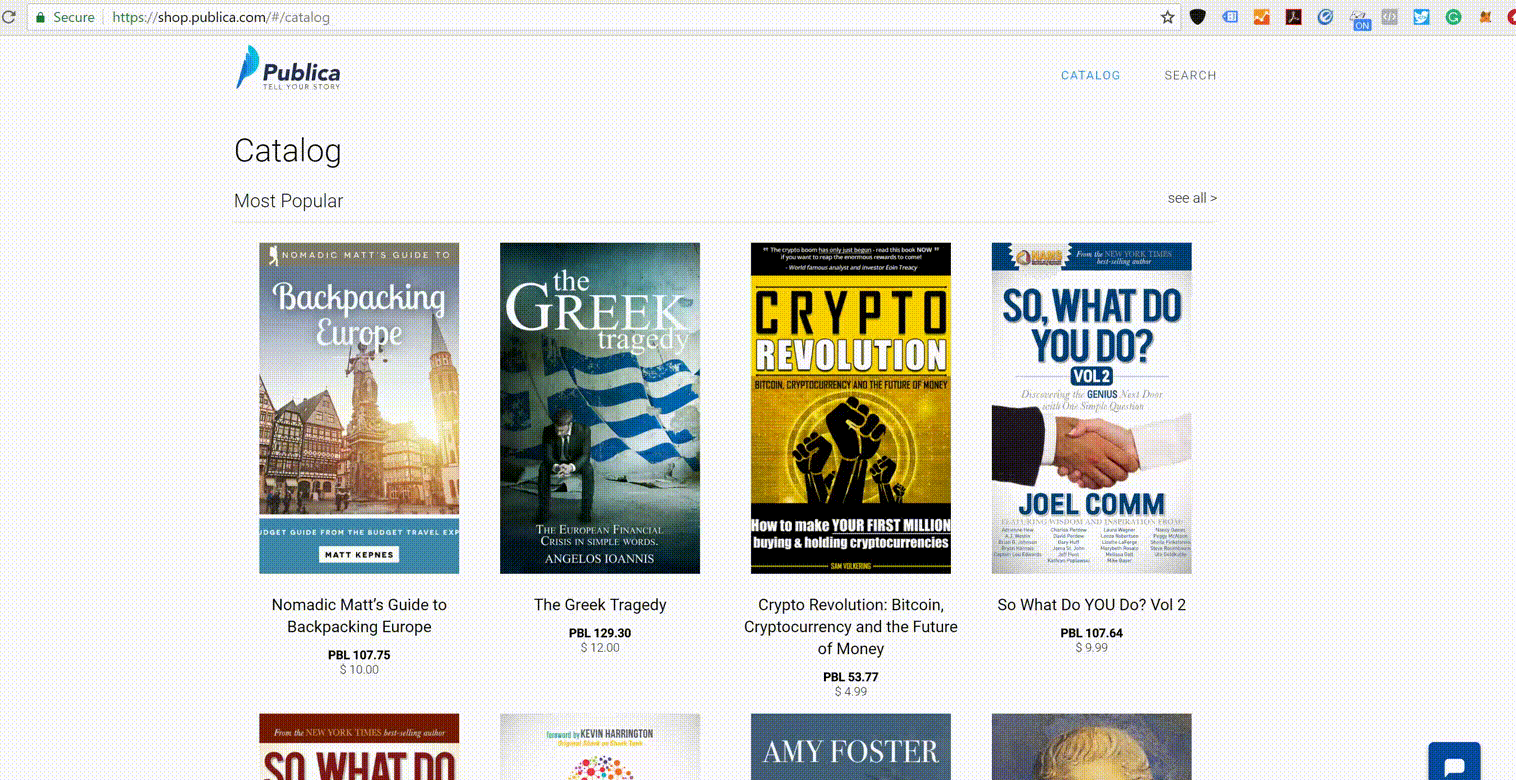
Task: Open the Crypto Revolution book cover
Action: (x=851, y=408)
